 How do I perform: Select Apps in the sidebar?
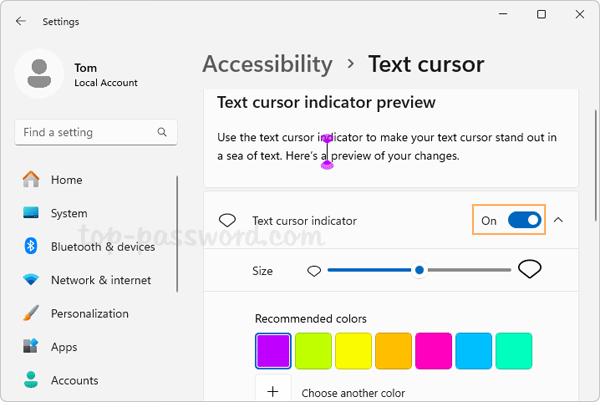(x=64, y=347)
